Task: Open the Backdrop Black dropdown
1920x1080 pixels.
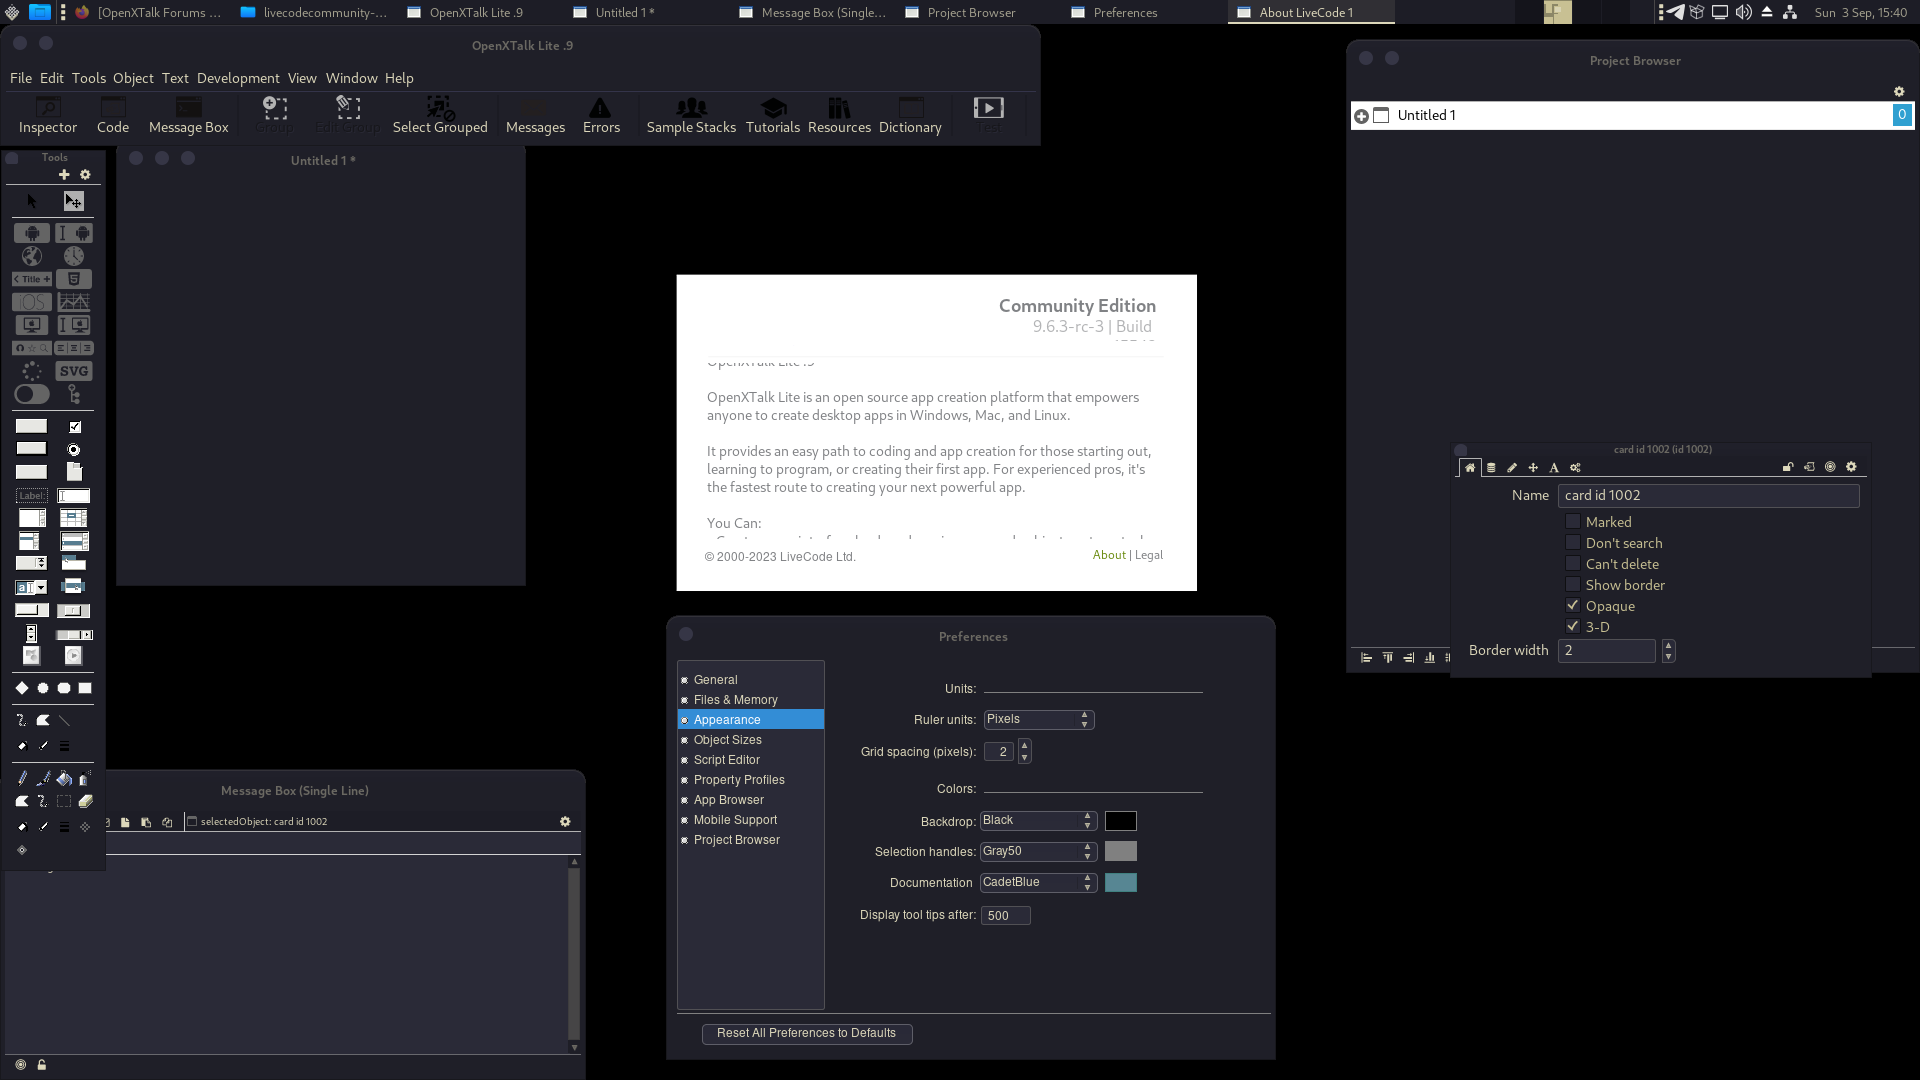Action: click(1038, 821)
